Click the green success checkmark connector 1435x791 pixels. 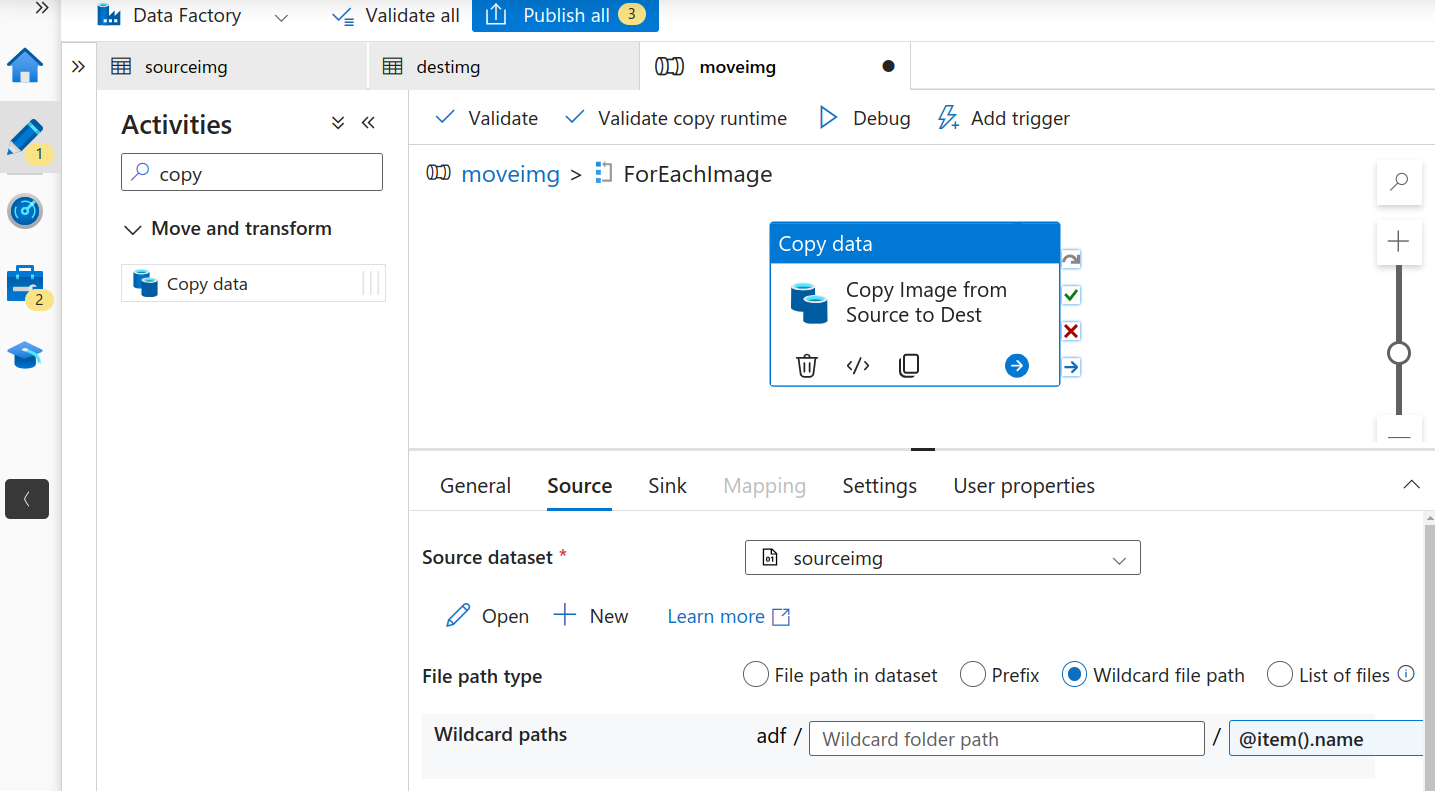click(x=1071, y=295)
